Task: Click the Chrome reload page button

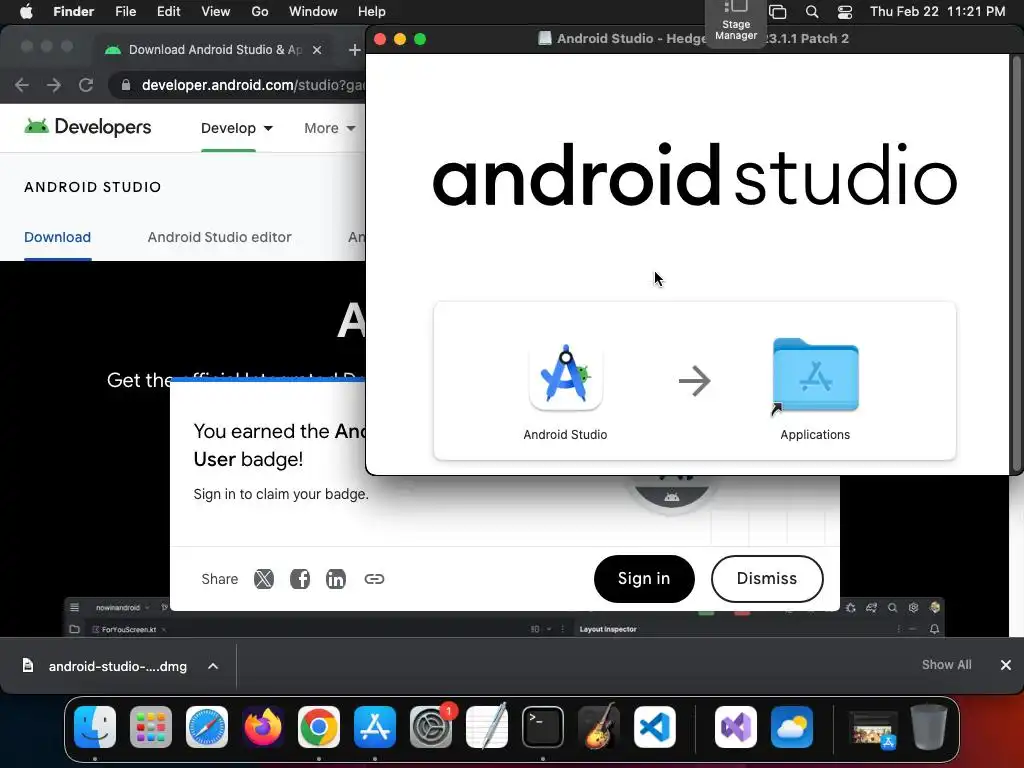Action: [86, 85]
